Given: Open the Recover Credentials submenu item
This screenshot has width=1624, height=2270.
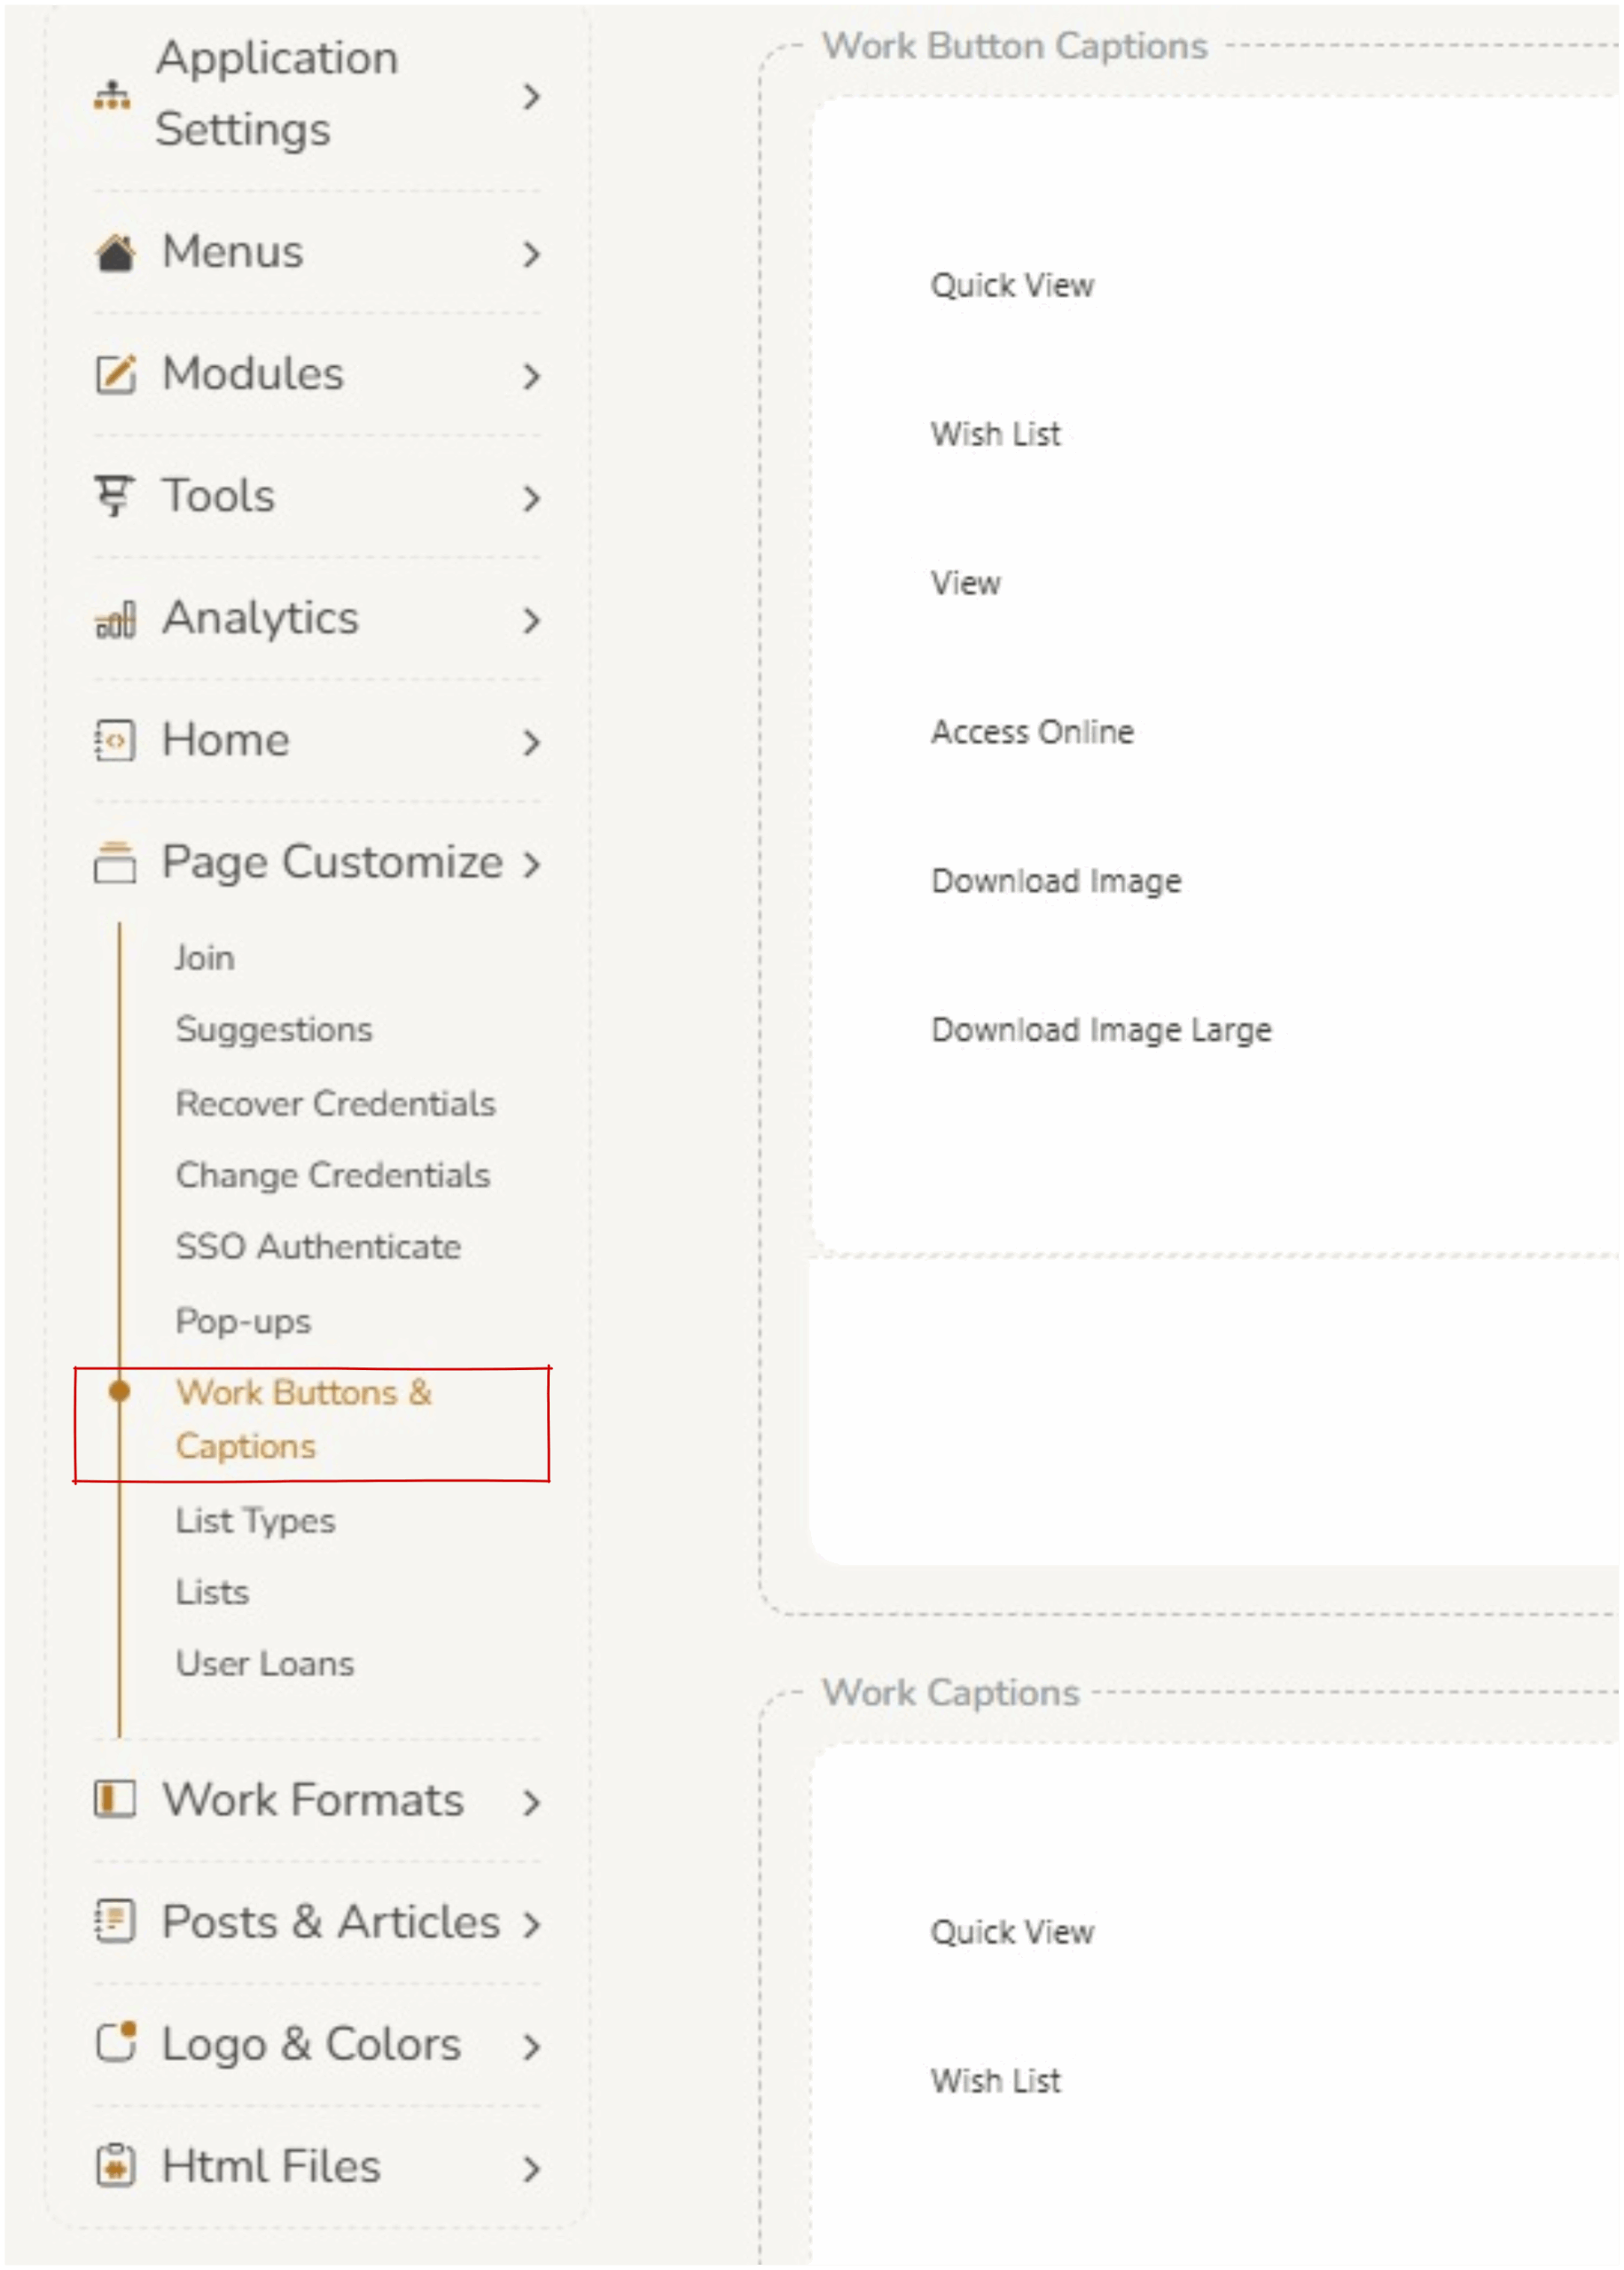Looking at the screenshot, I should click(335, 1103).
